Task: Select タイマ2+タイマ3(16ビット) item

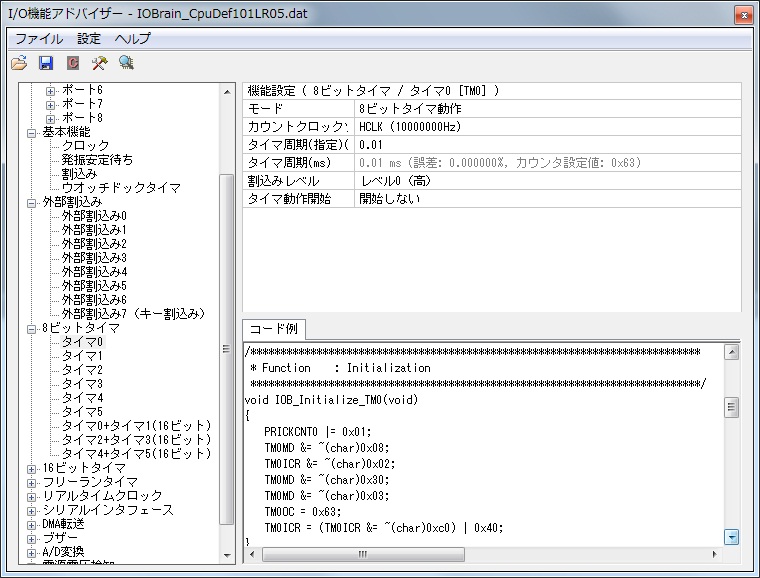Action: [x=137, y=440]
